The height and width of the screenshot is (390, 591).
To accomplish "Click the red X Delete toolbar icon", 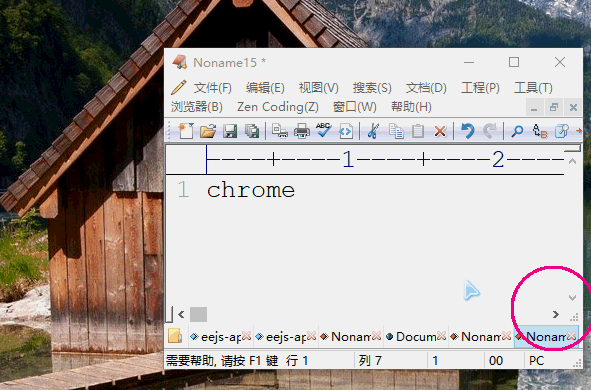I will 440,132.
